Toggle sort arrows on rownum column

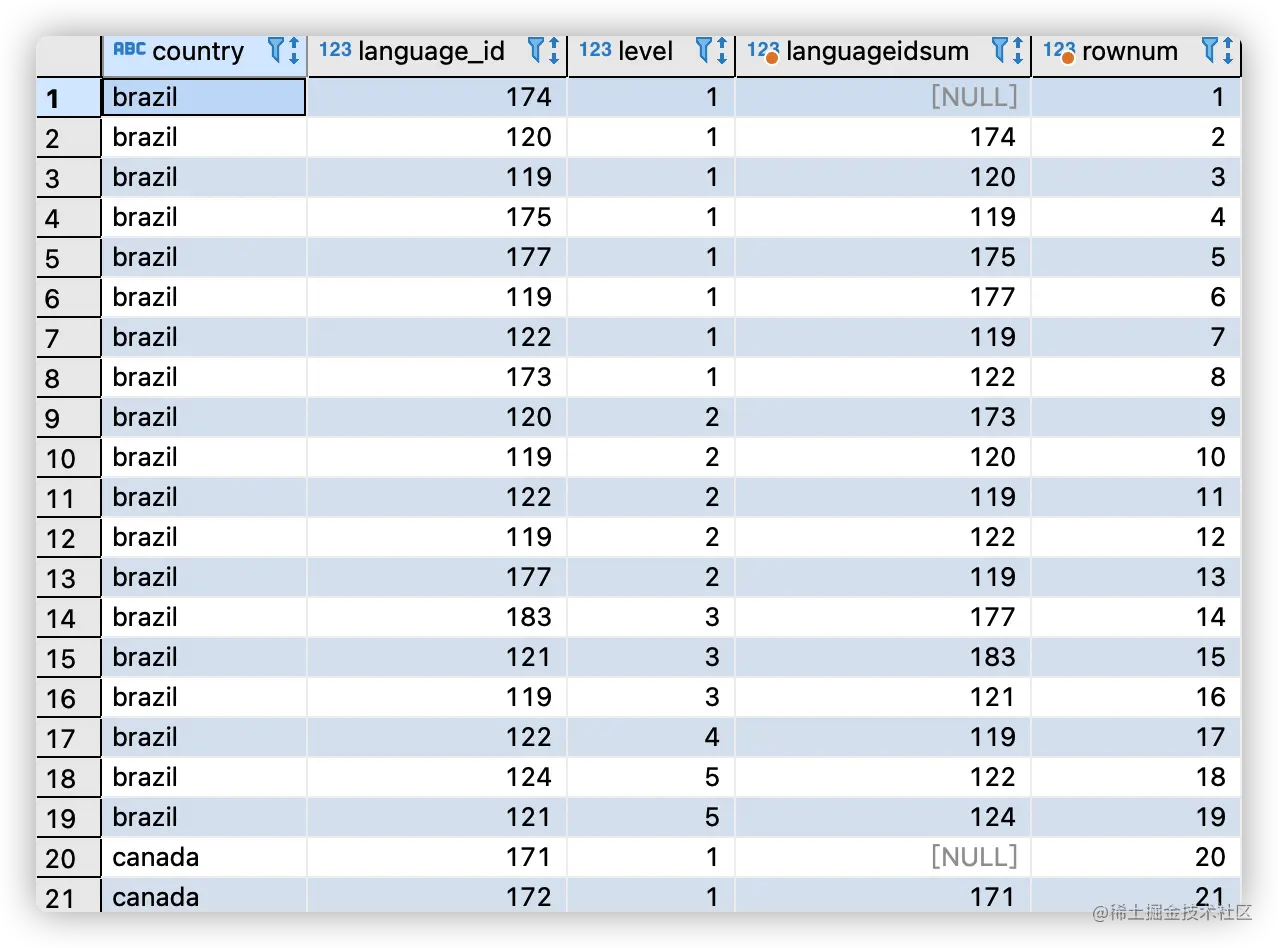(1226, 50)
